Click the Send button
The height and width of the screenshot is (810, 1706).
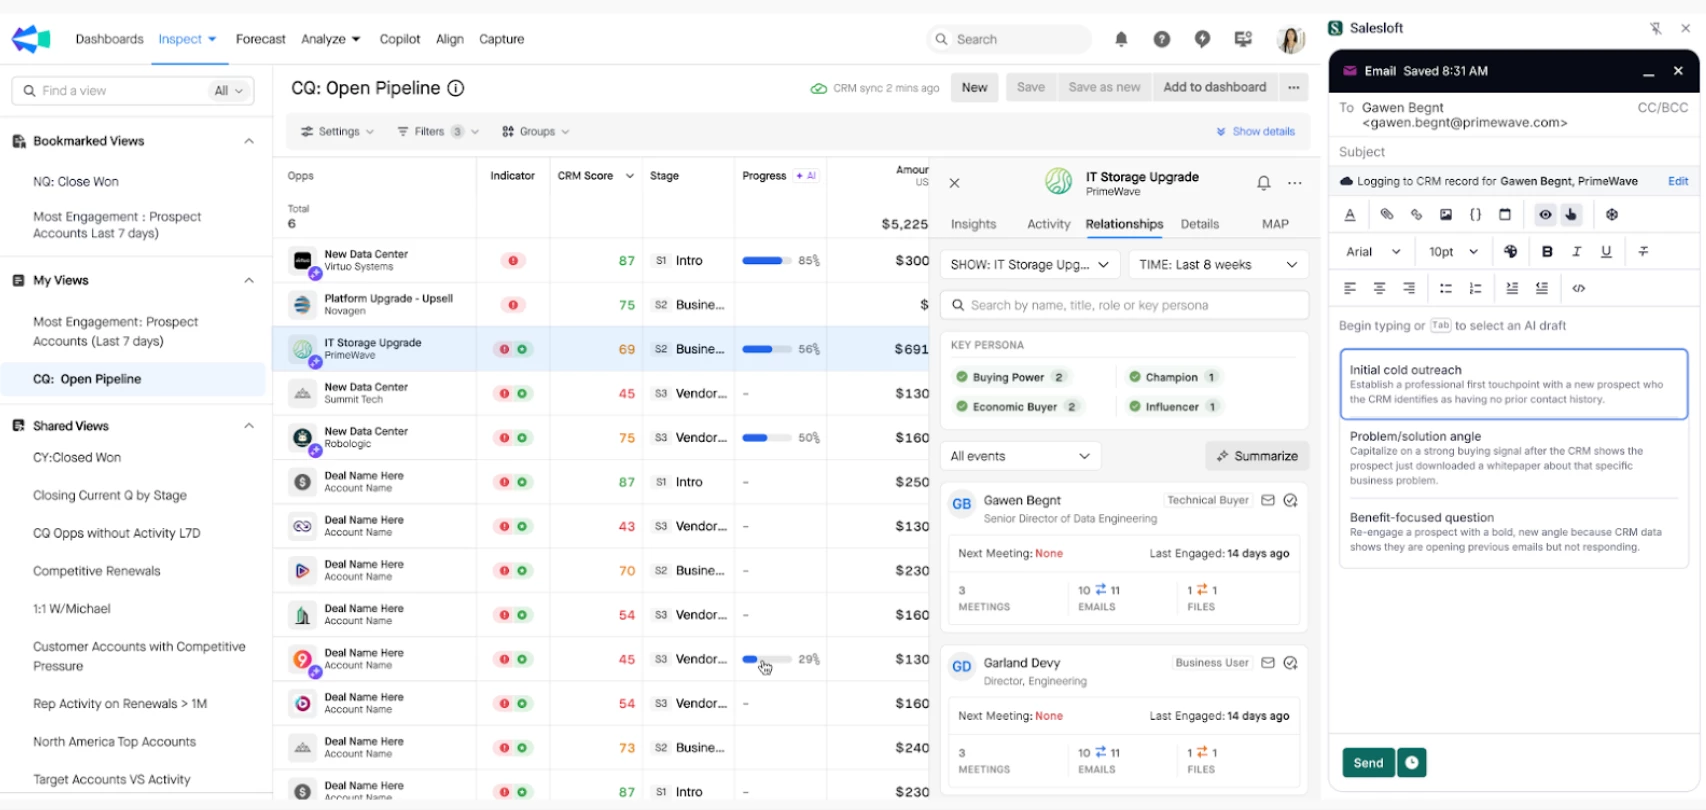click(x=1368, y=762)
